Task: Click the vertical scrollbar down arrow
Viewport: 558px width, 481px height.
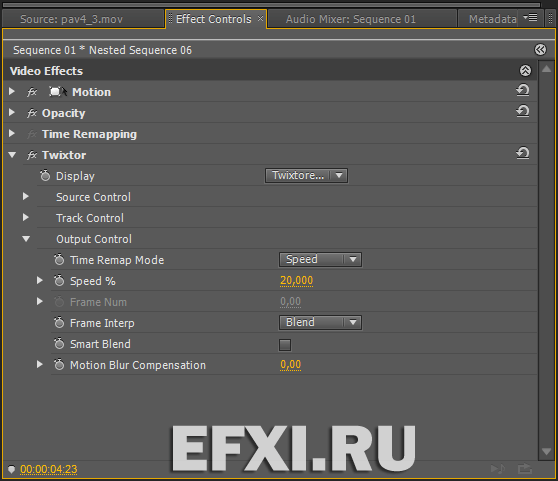Action: tap(546, 451)
